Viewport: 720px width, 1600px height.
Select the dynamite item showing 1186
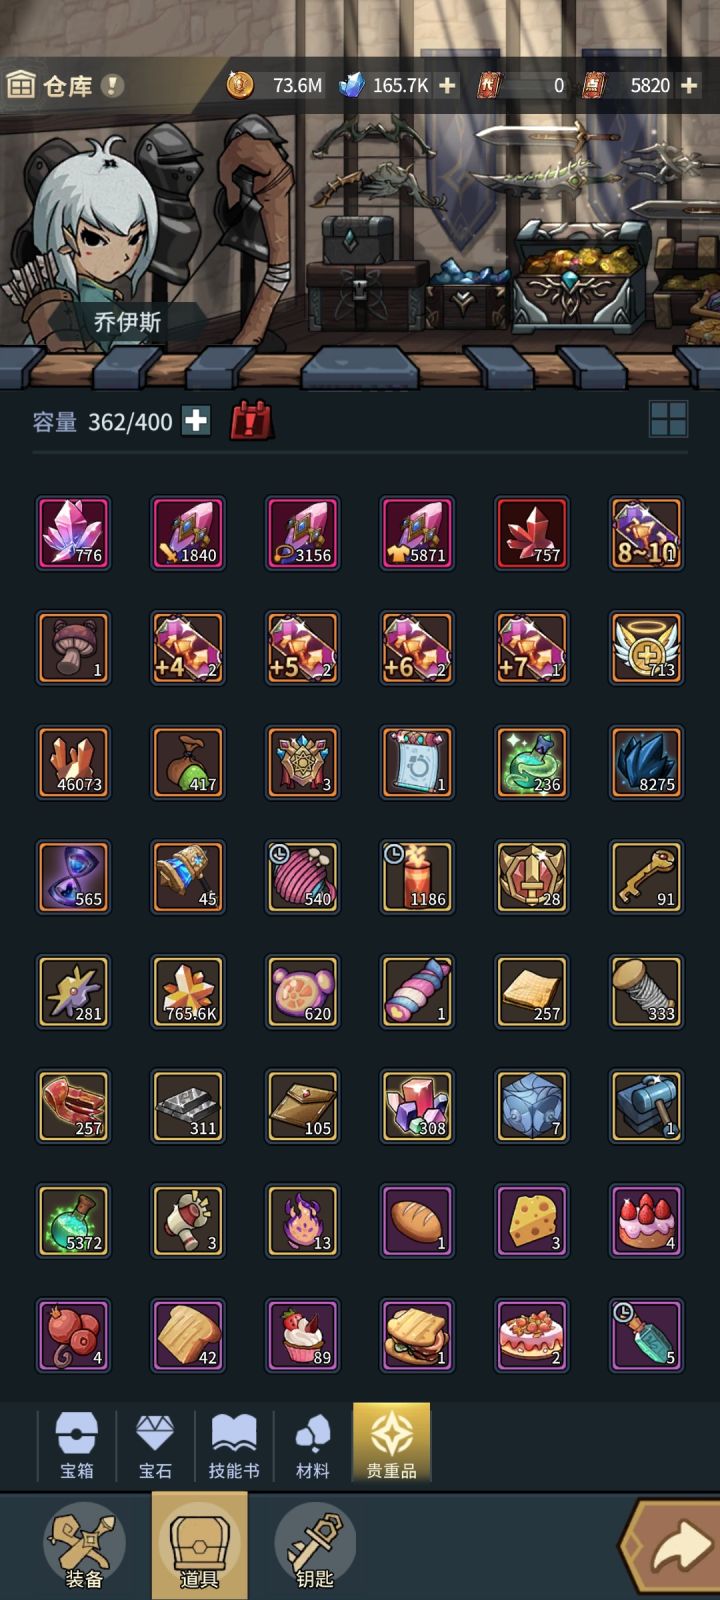coord(417,877)
